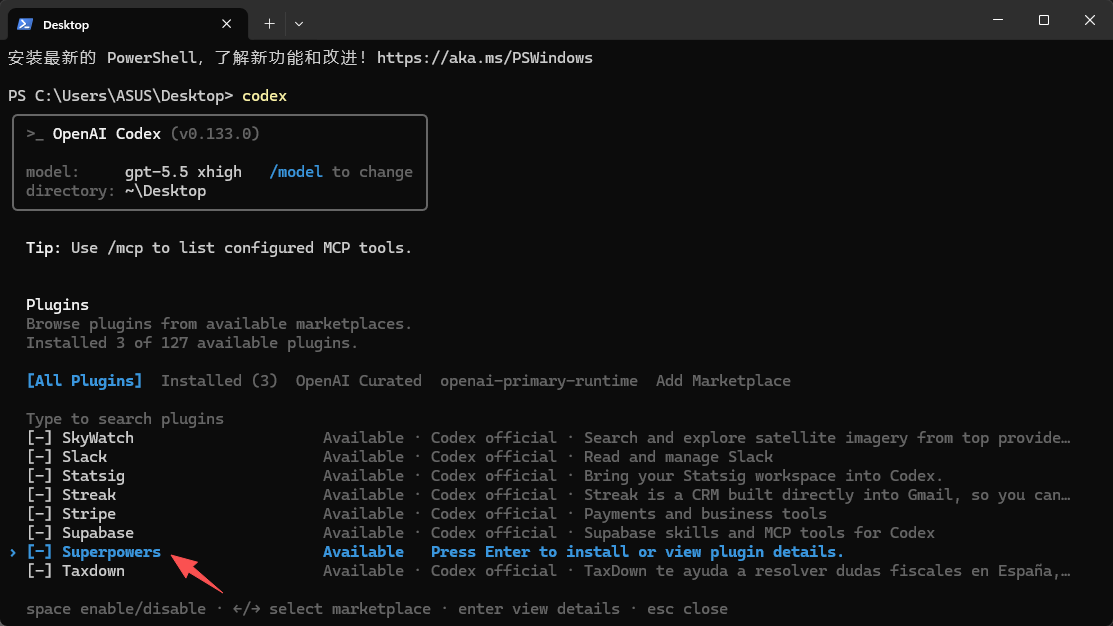Toggle the Stripe plugin checkbox

pos(40,514)
